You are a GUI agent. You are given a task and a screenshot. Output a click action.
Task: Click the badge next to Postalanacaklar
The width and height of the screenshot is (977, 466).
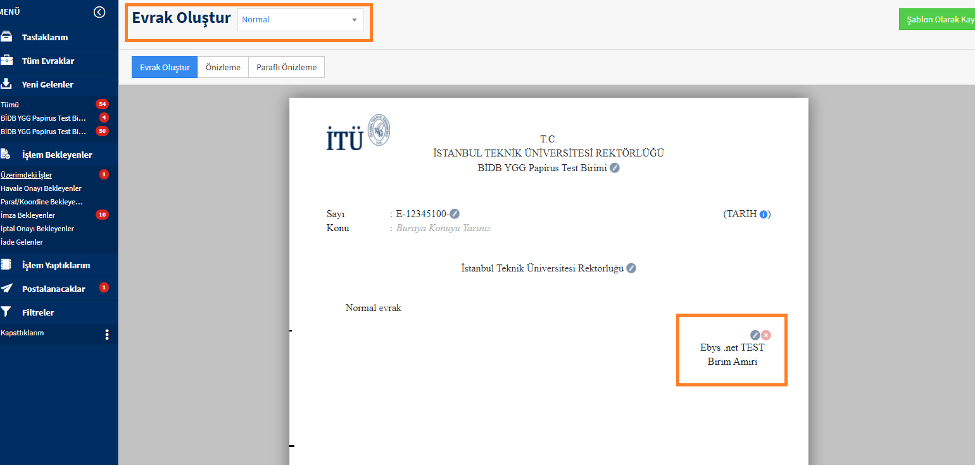(104, 288)
